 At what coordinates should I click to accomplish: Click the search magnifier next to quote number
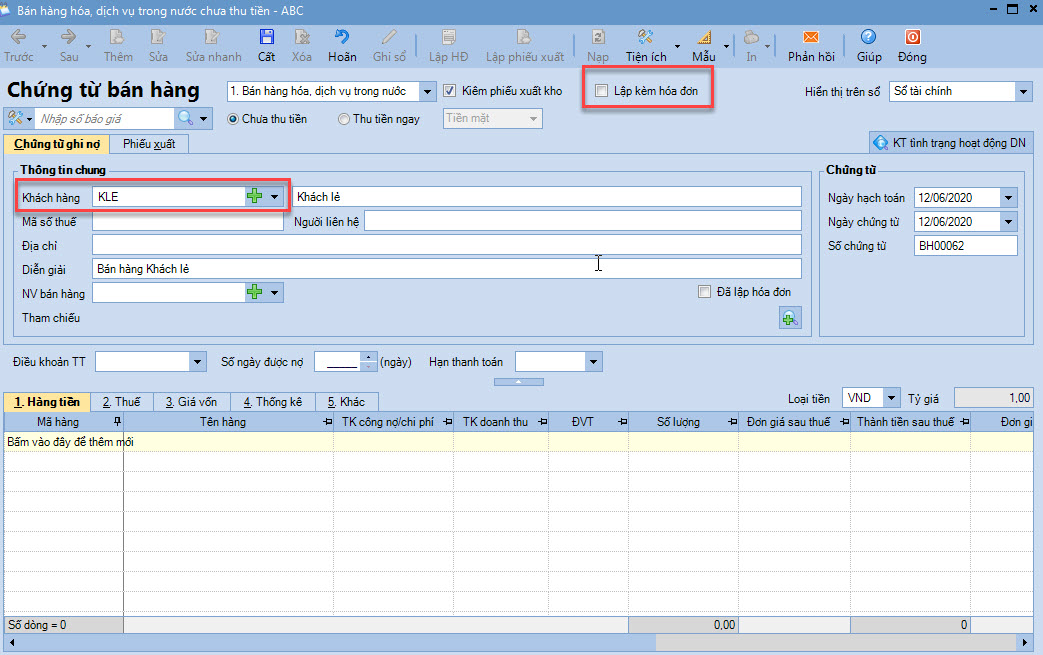[x=185, y=118]
